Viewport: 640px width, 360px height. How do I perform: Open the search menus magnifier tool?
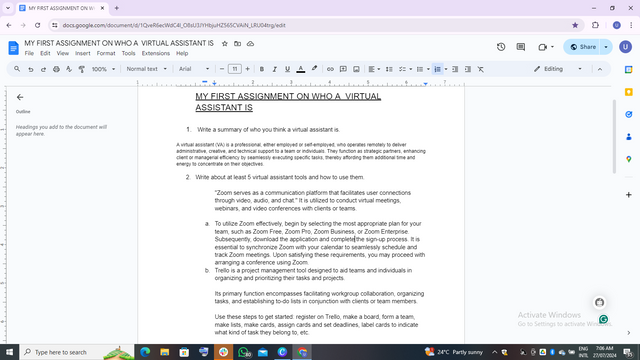[17, 69]
